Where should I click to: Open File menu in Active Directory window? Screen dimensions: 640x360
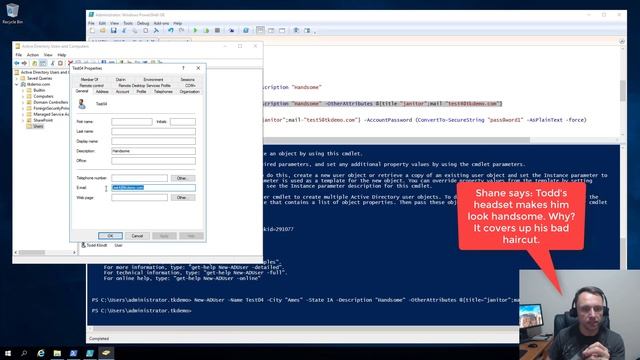click(19, 55)
